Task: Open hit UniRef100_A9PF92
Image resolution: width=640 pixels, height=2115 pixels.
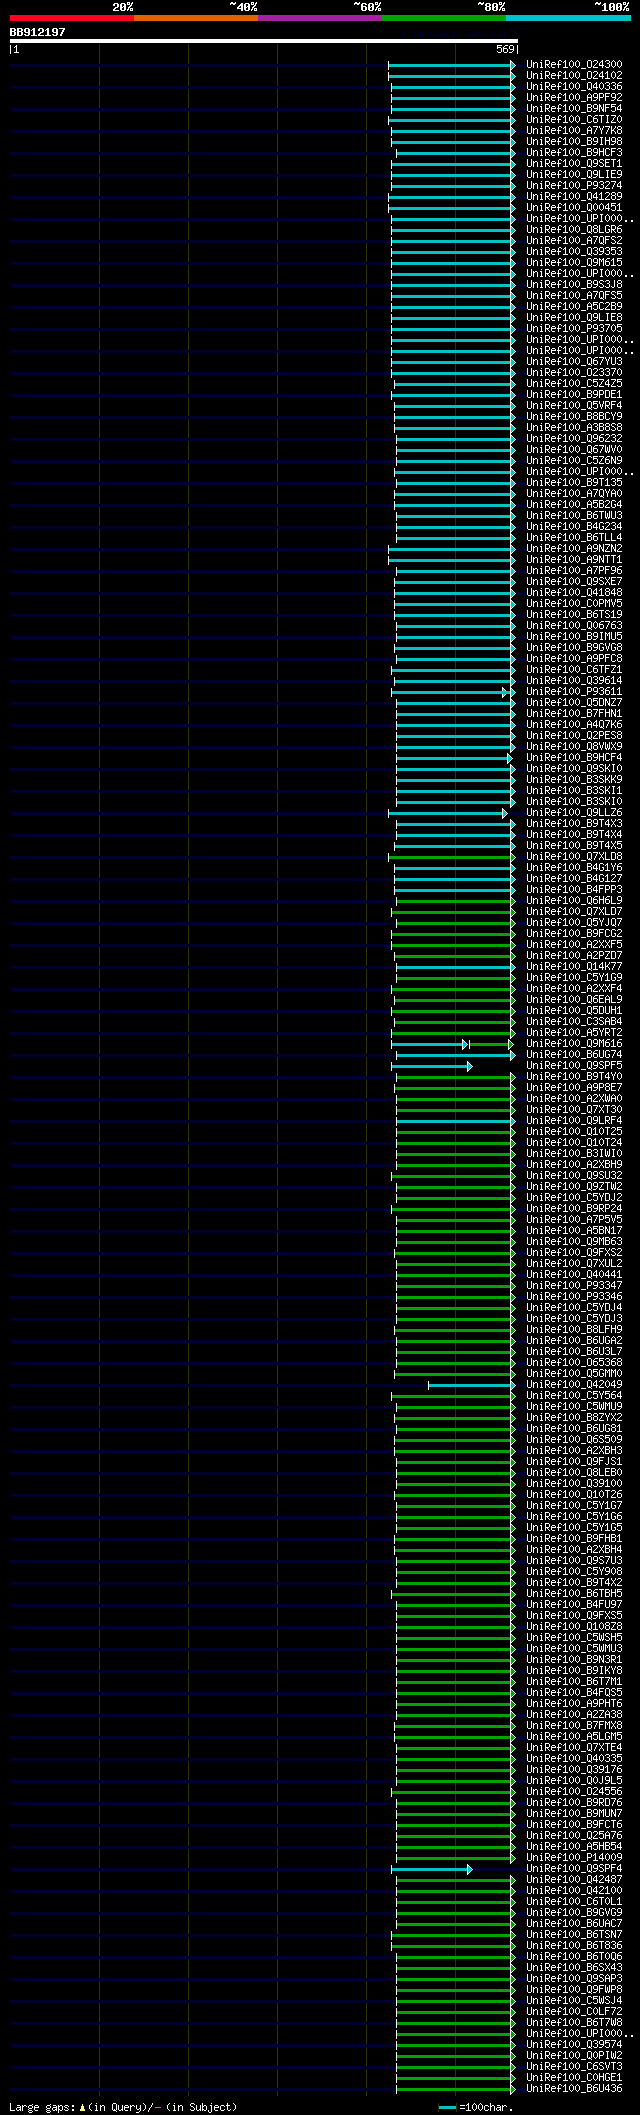Action: click(574, 98)
